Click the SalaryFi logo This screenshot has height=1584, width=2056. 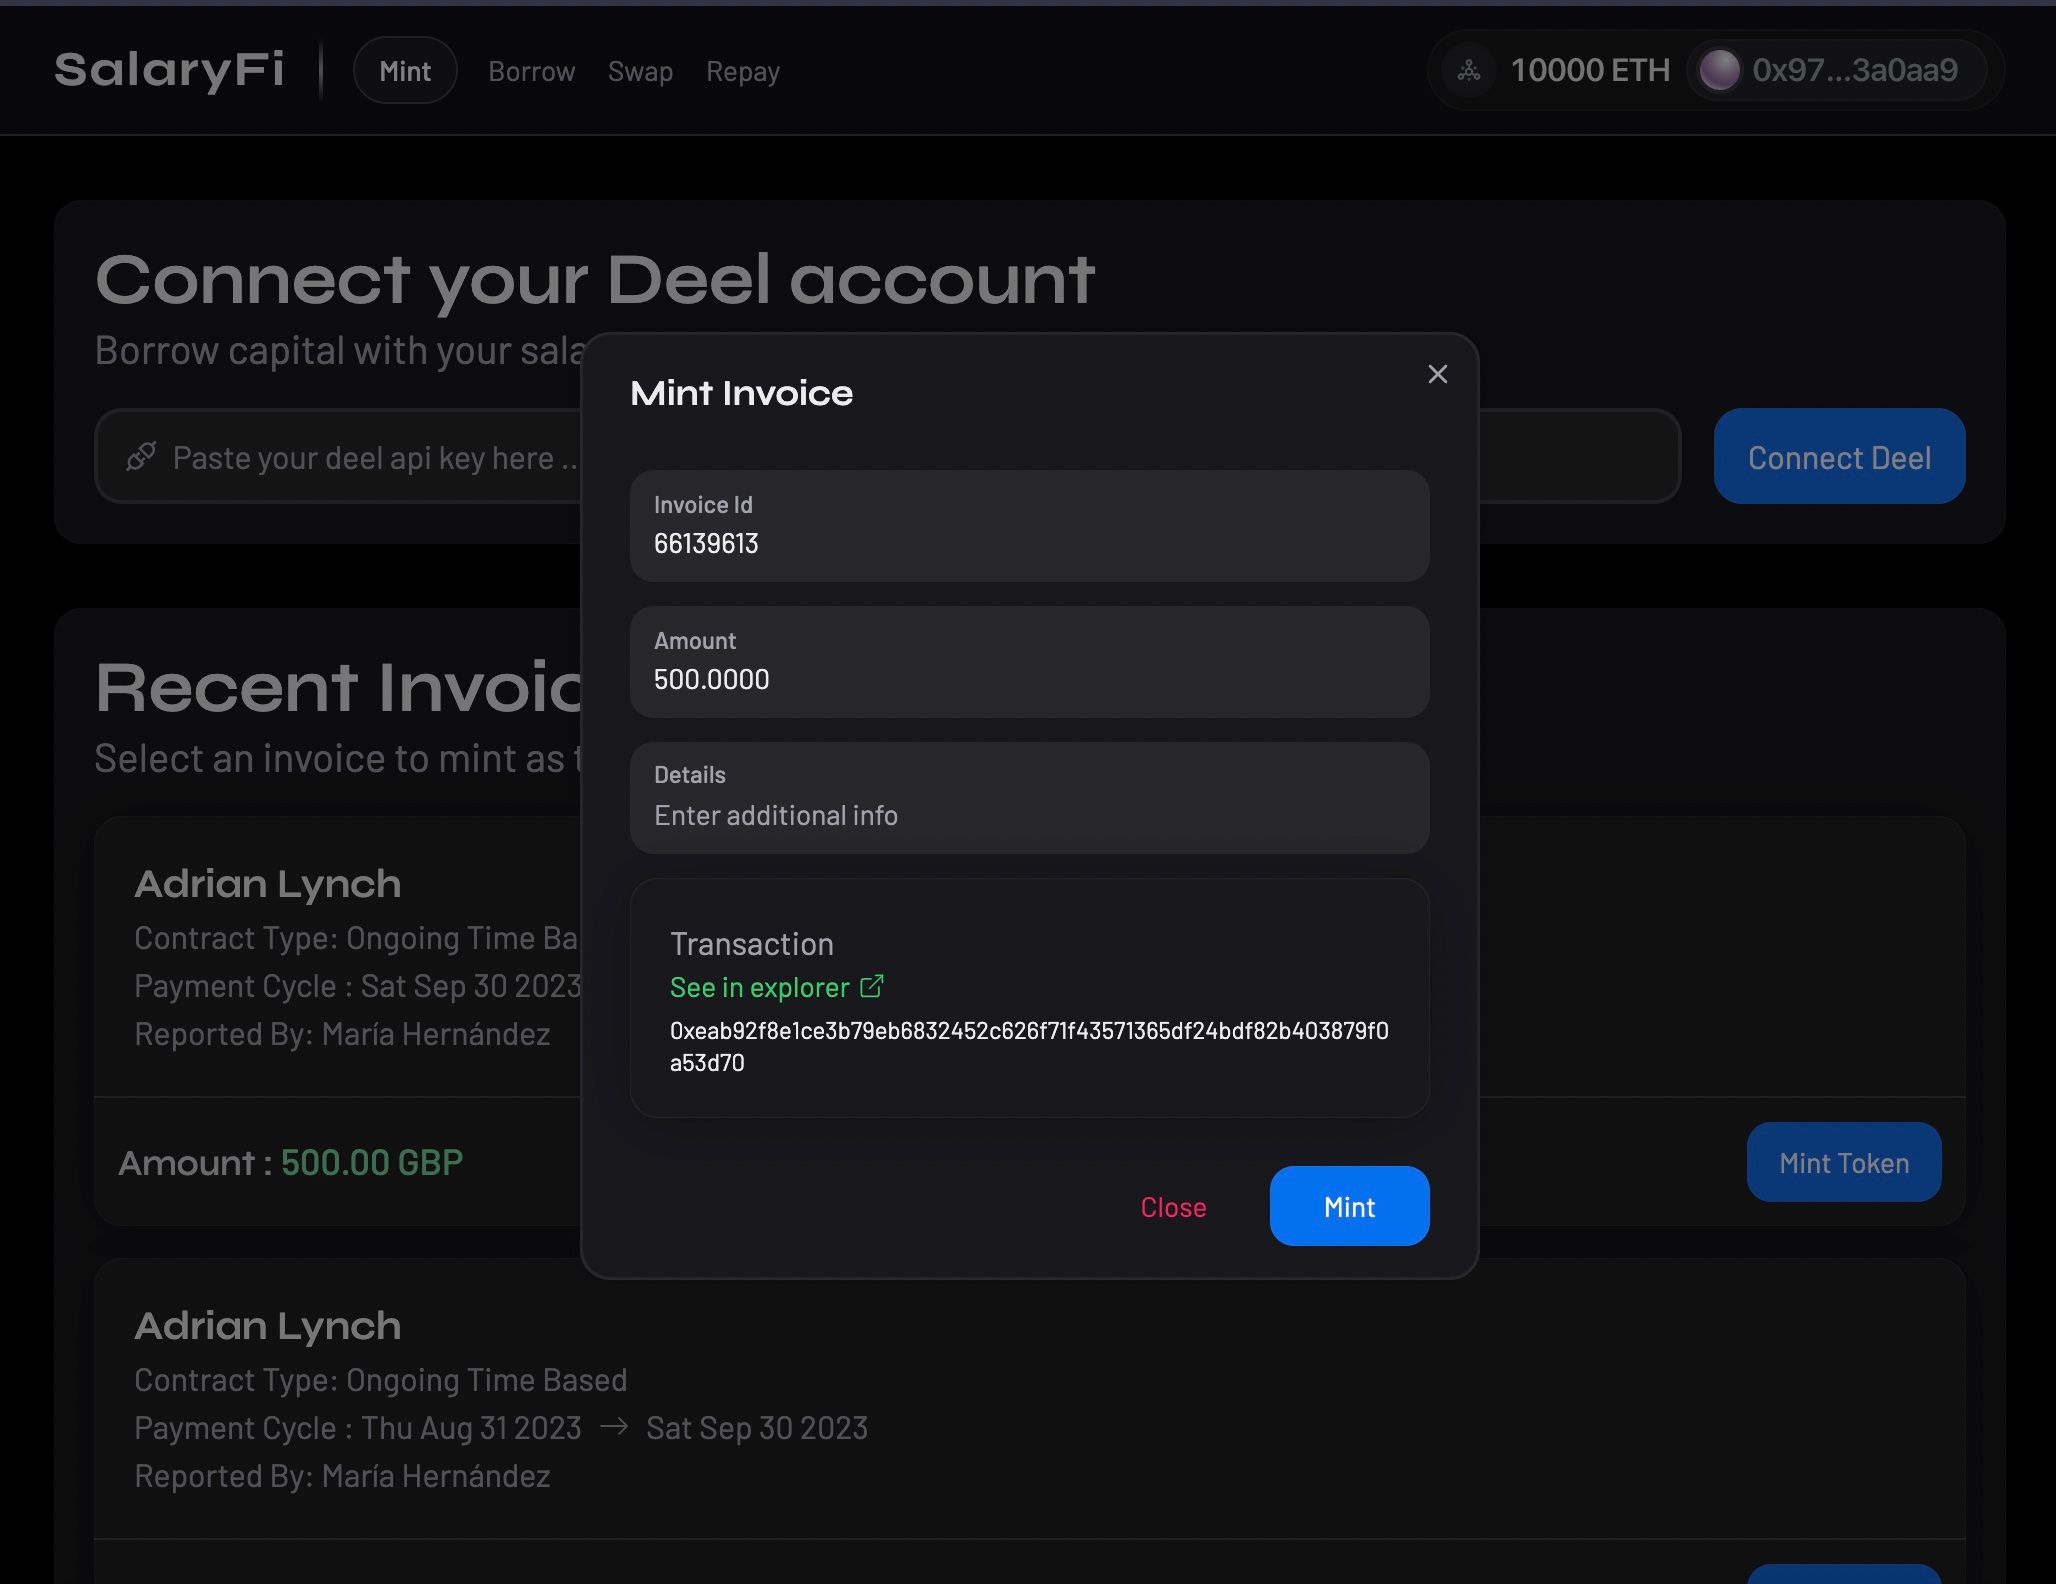pos(170,70)
